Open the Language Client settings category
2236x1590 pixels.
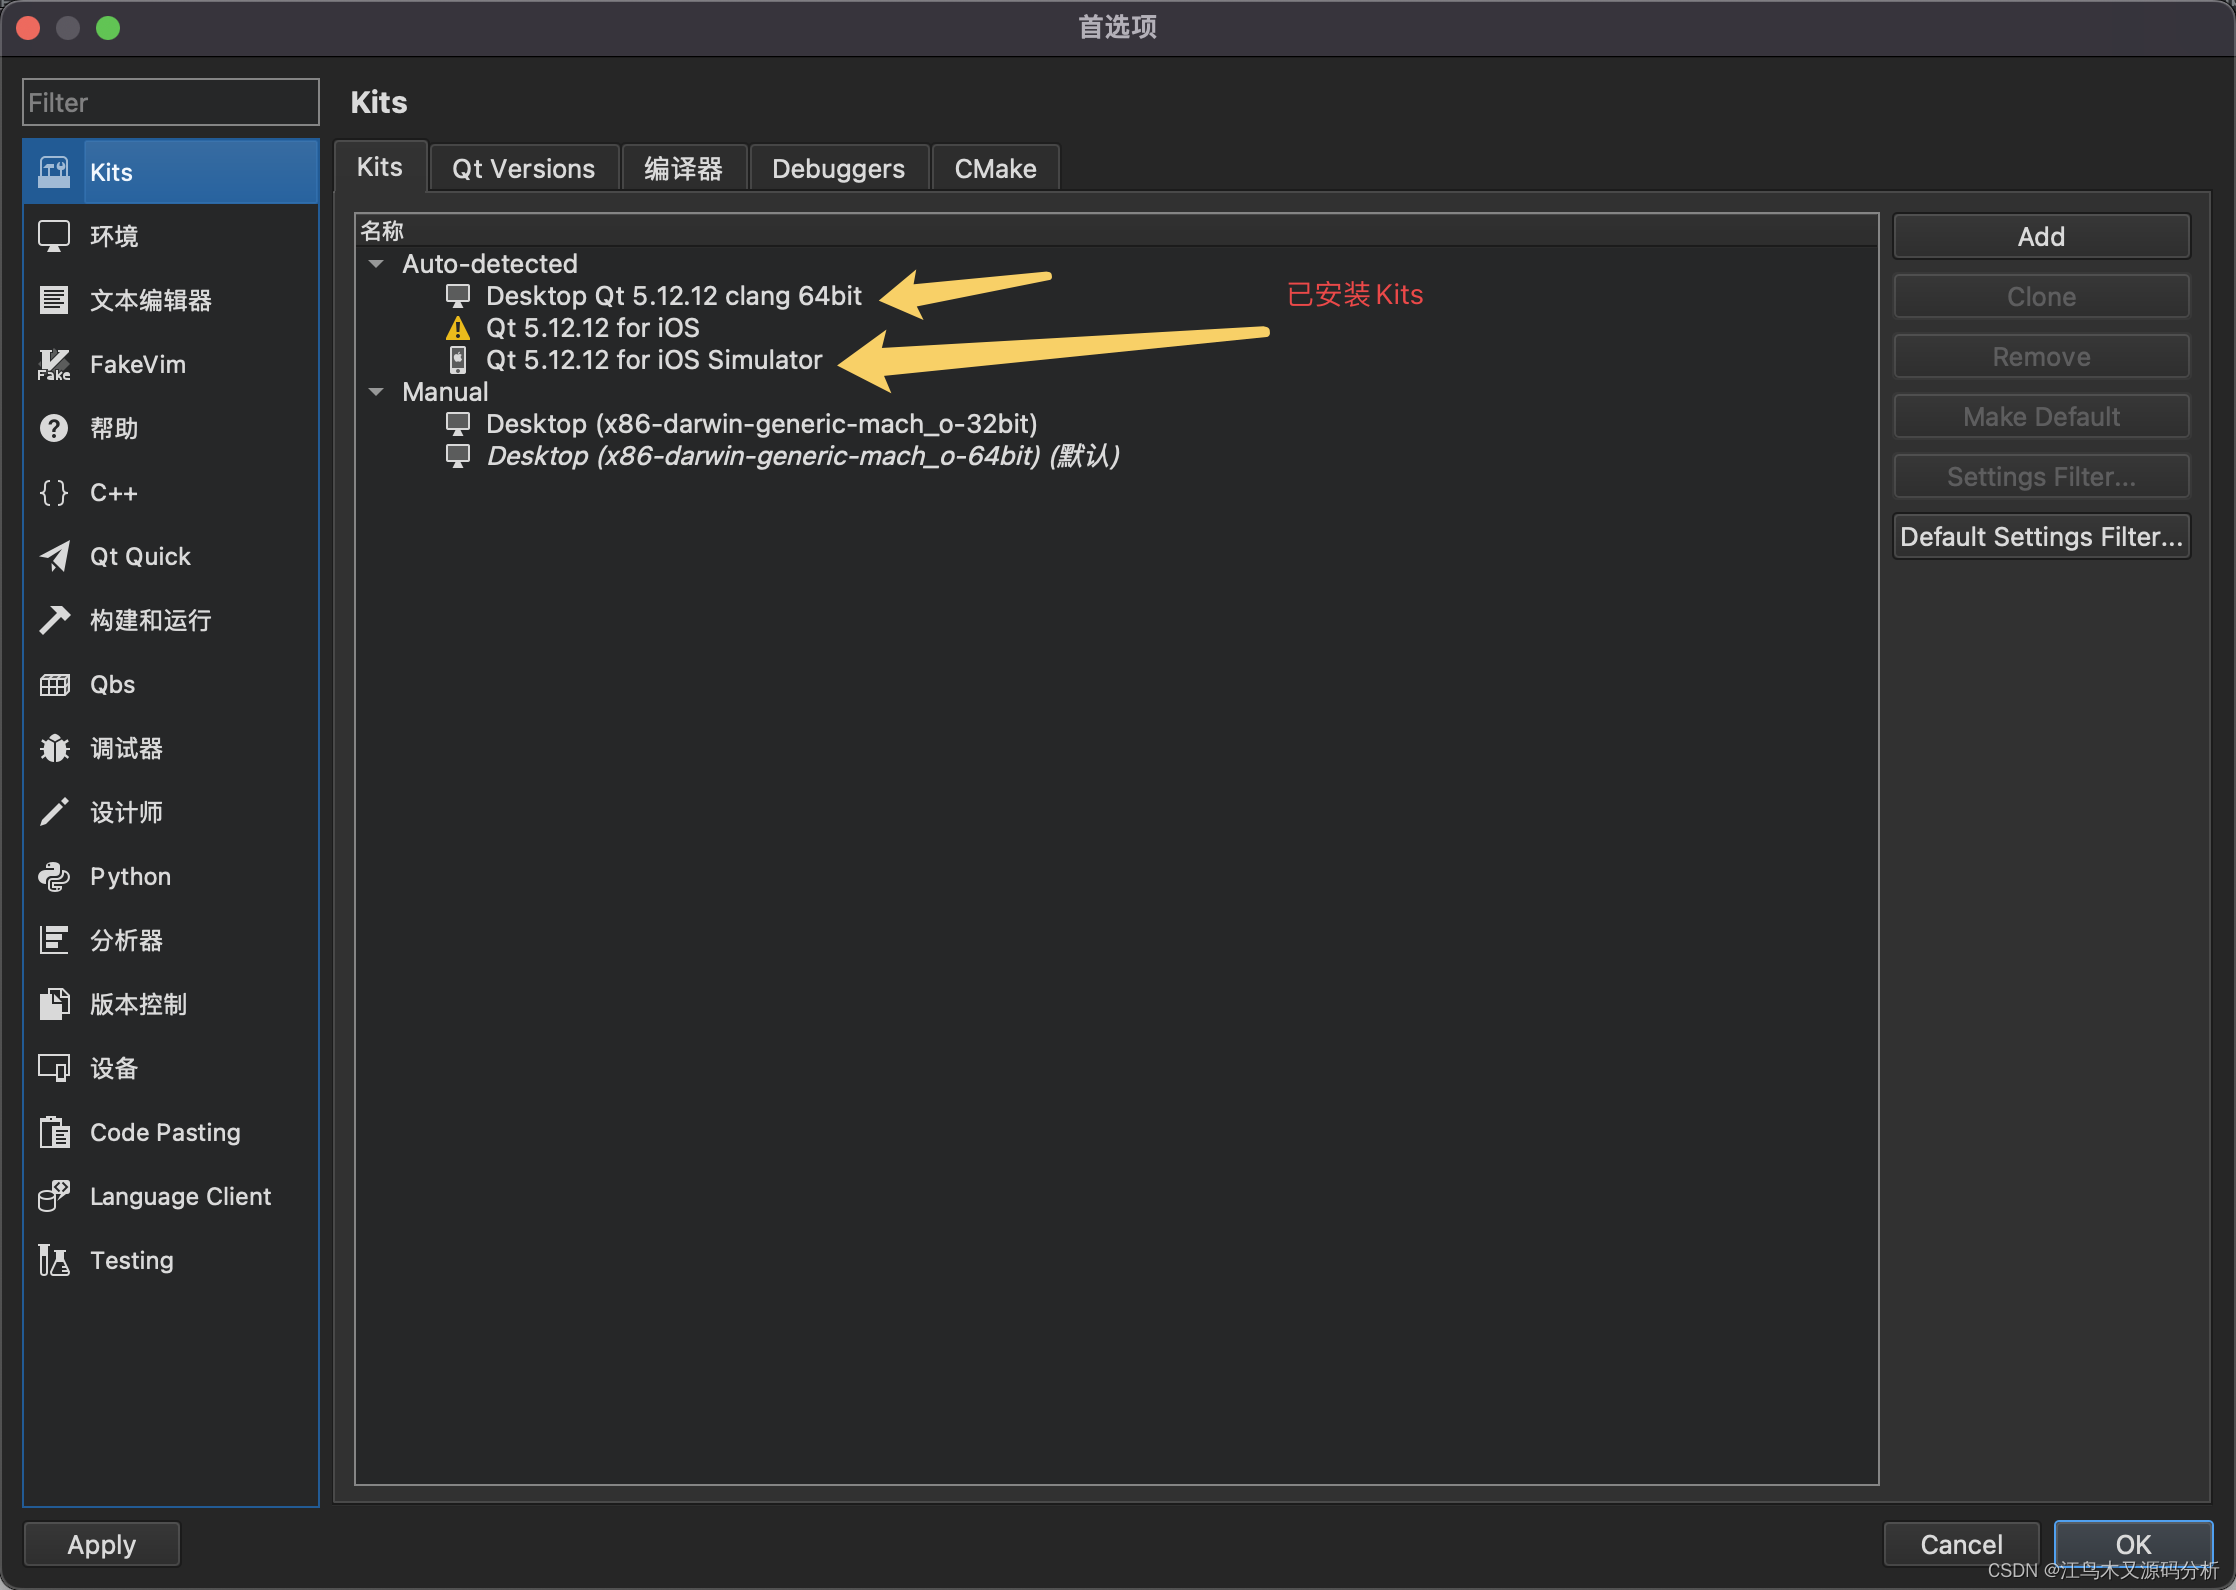171,1196
